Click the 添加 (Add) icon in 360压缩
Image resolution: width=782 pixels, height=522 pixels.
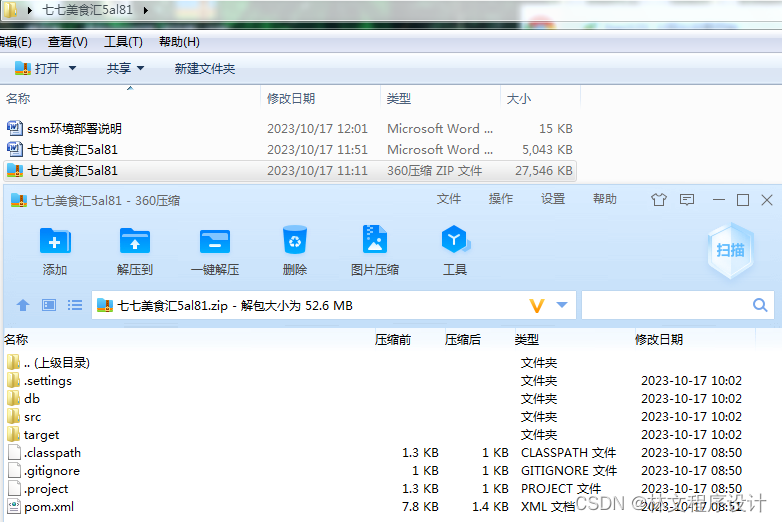[x=55, y=241]
